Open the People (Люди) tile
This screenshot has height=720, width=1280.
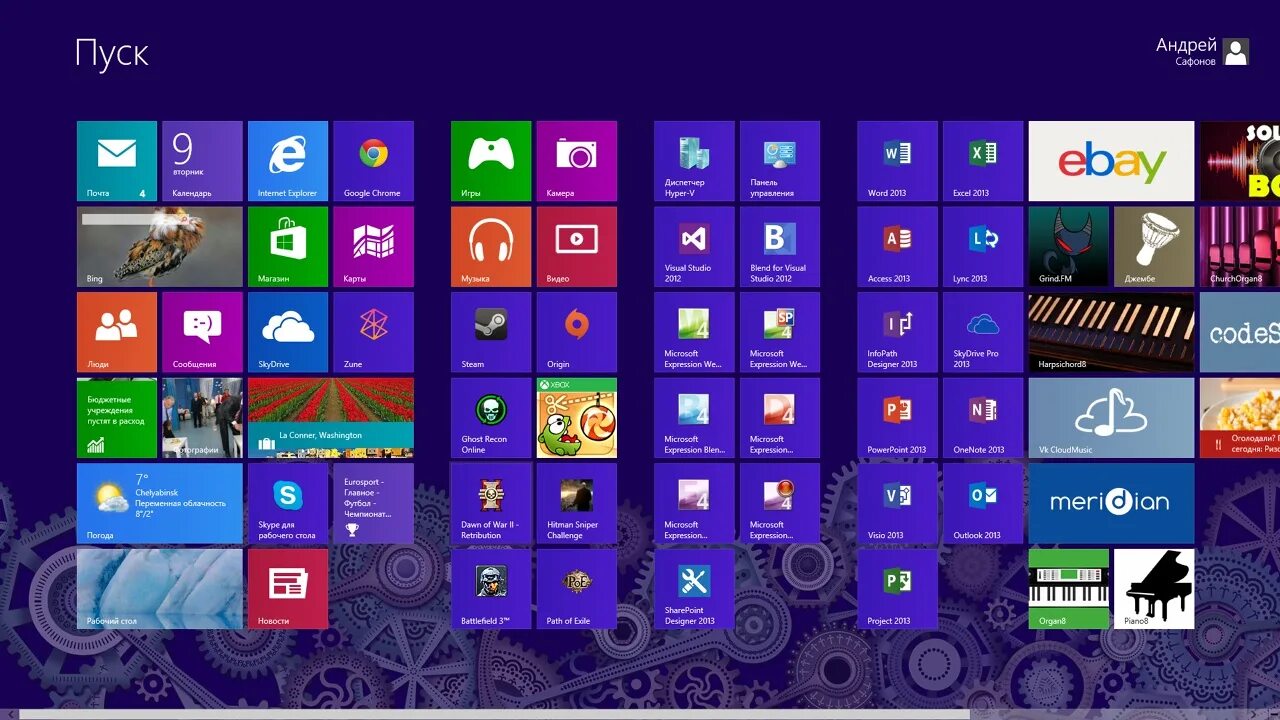click(x=117, y=332)
